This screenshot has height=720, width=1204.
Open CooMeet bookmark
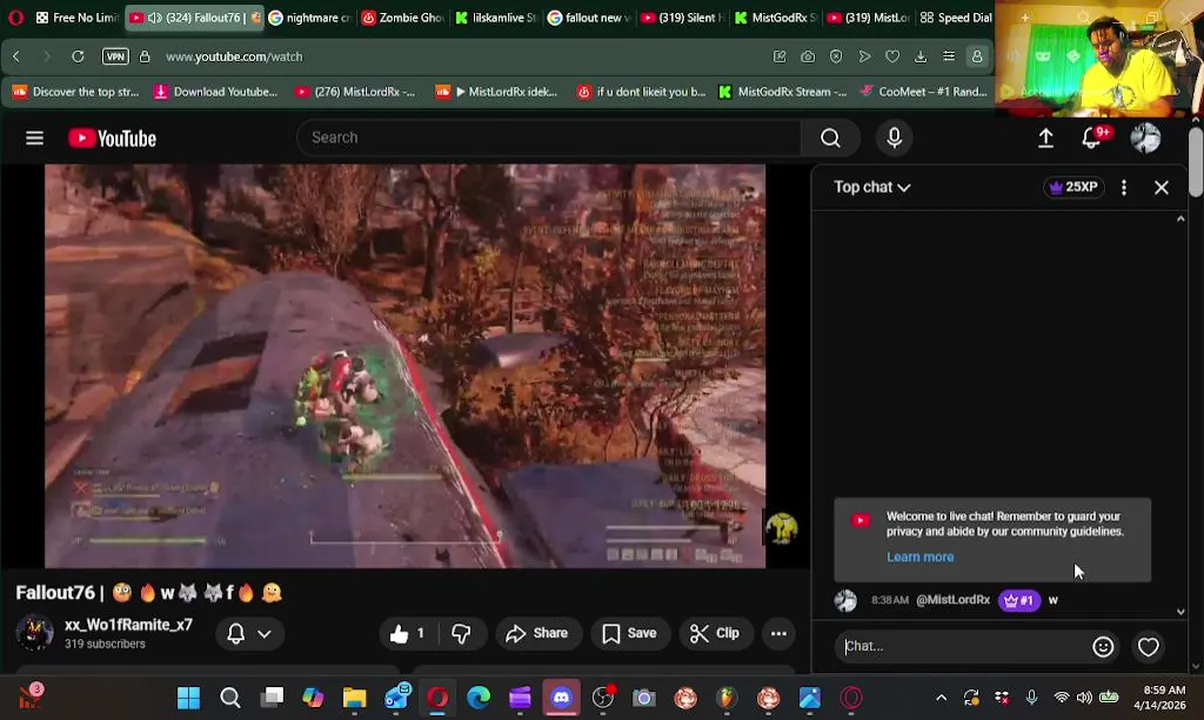923,92
